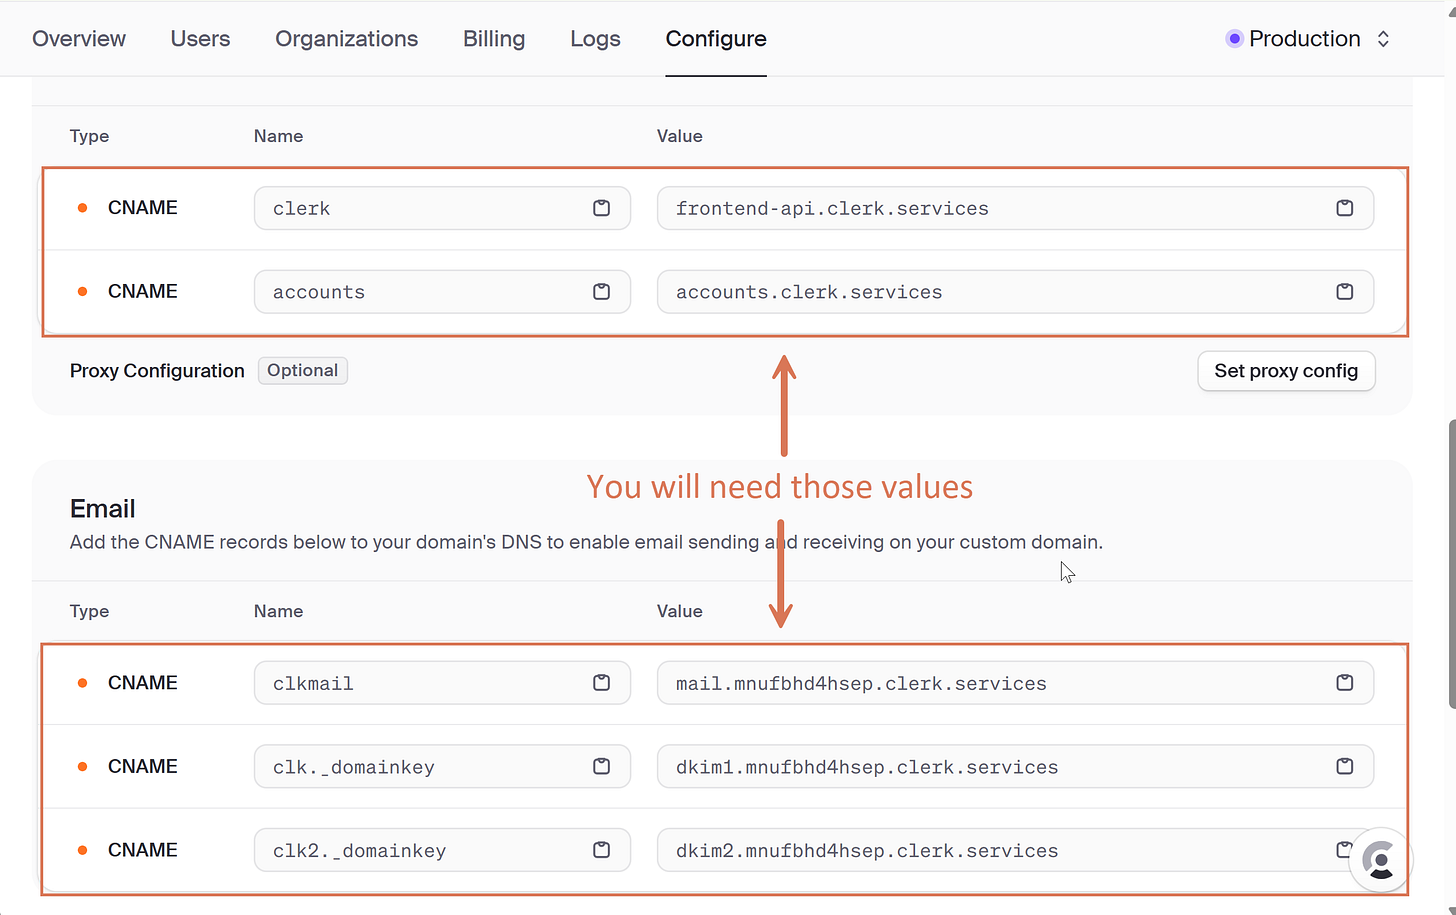Click the dkim1.mnufbhd4hsep.clerk.services field

(1015, 767)
